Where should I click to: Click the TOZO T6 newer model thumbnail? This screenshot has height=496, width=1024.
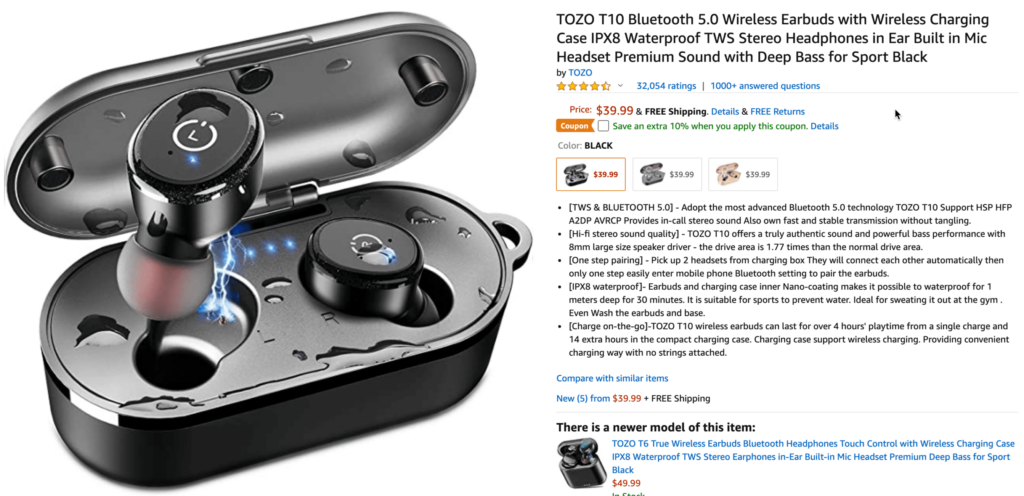(x=581, y=463)
